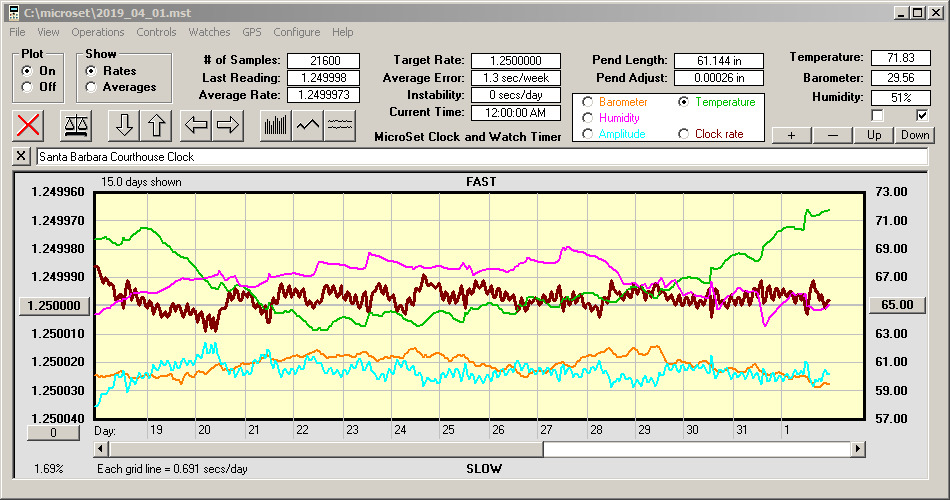Image resolution: width=950 pixels, height=500 pixels.
Task: Open the Watches menu
Action: click(x=209, y=32)
